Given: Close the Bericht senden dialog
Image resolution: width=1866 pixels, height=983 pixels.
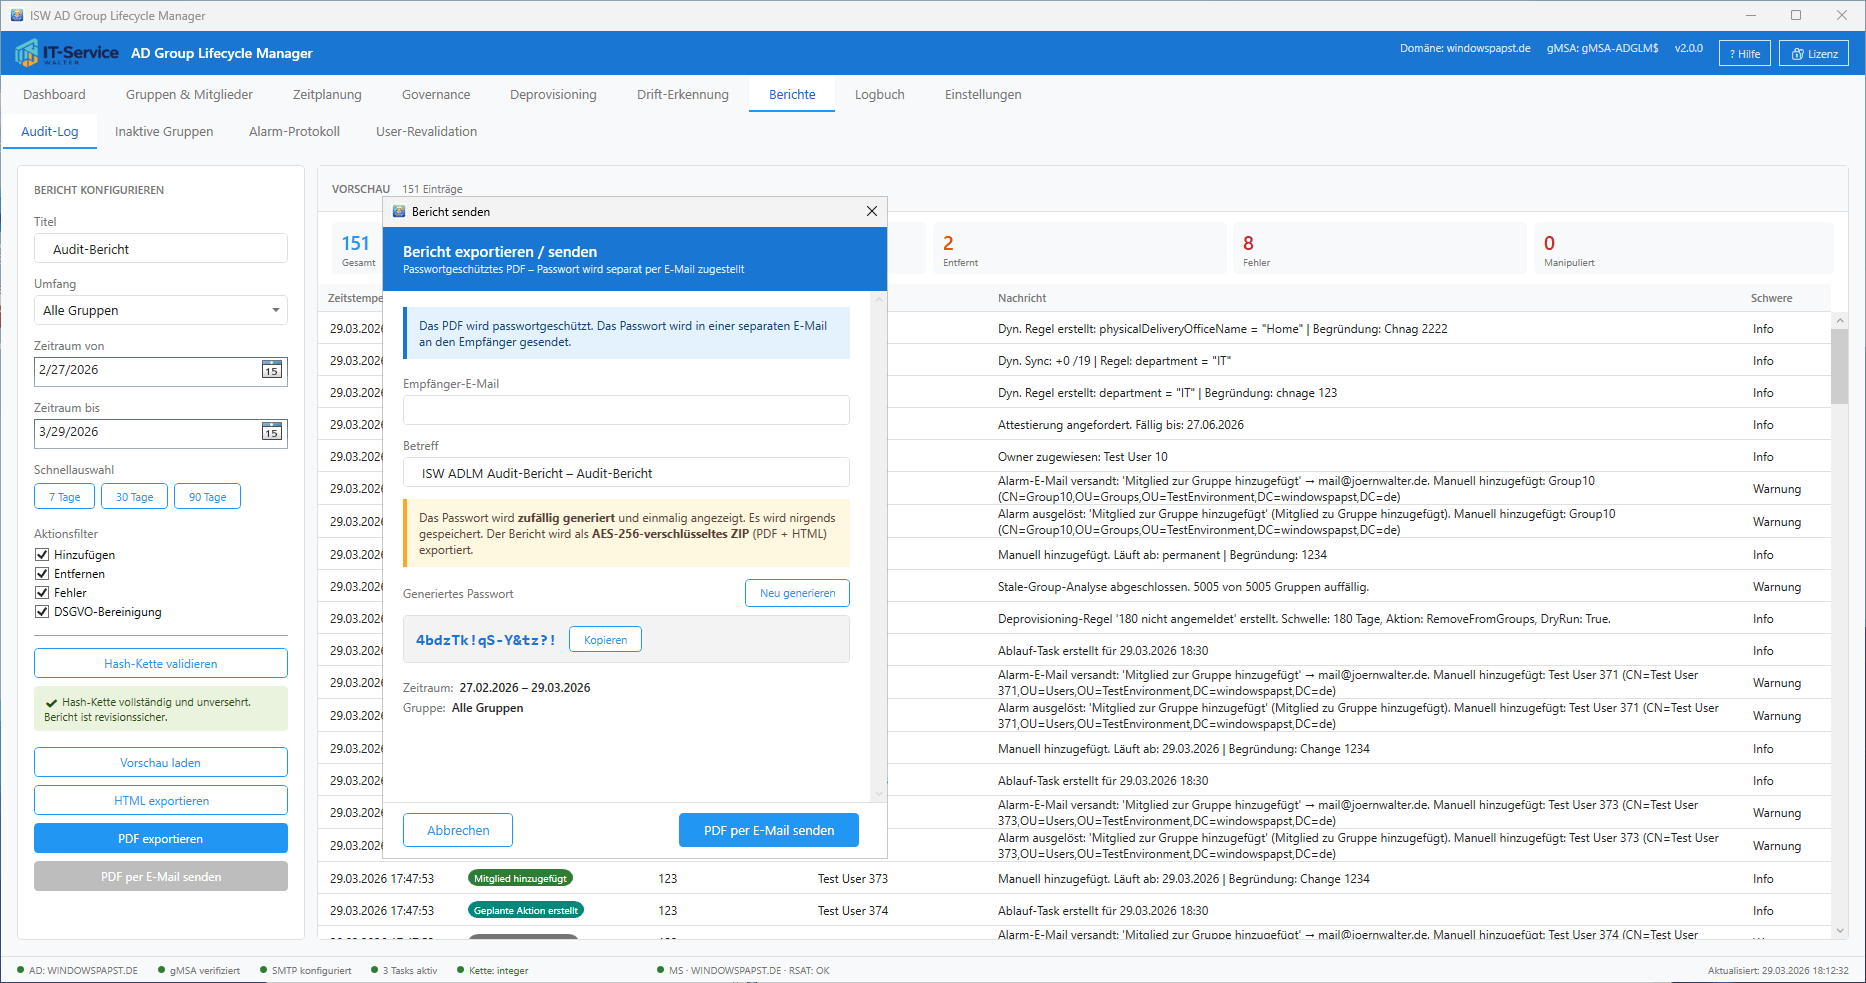Looking at the screenshot, I should tap(871, 211).
